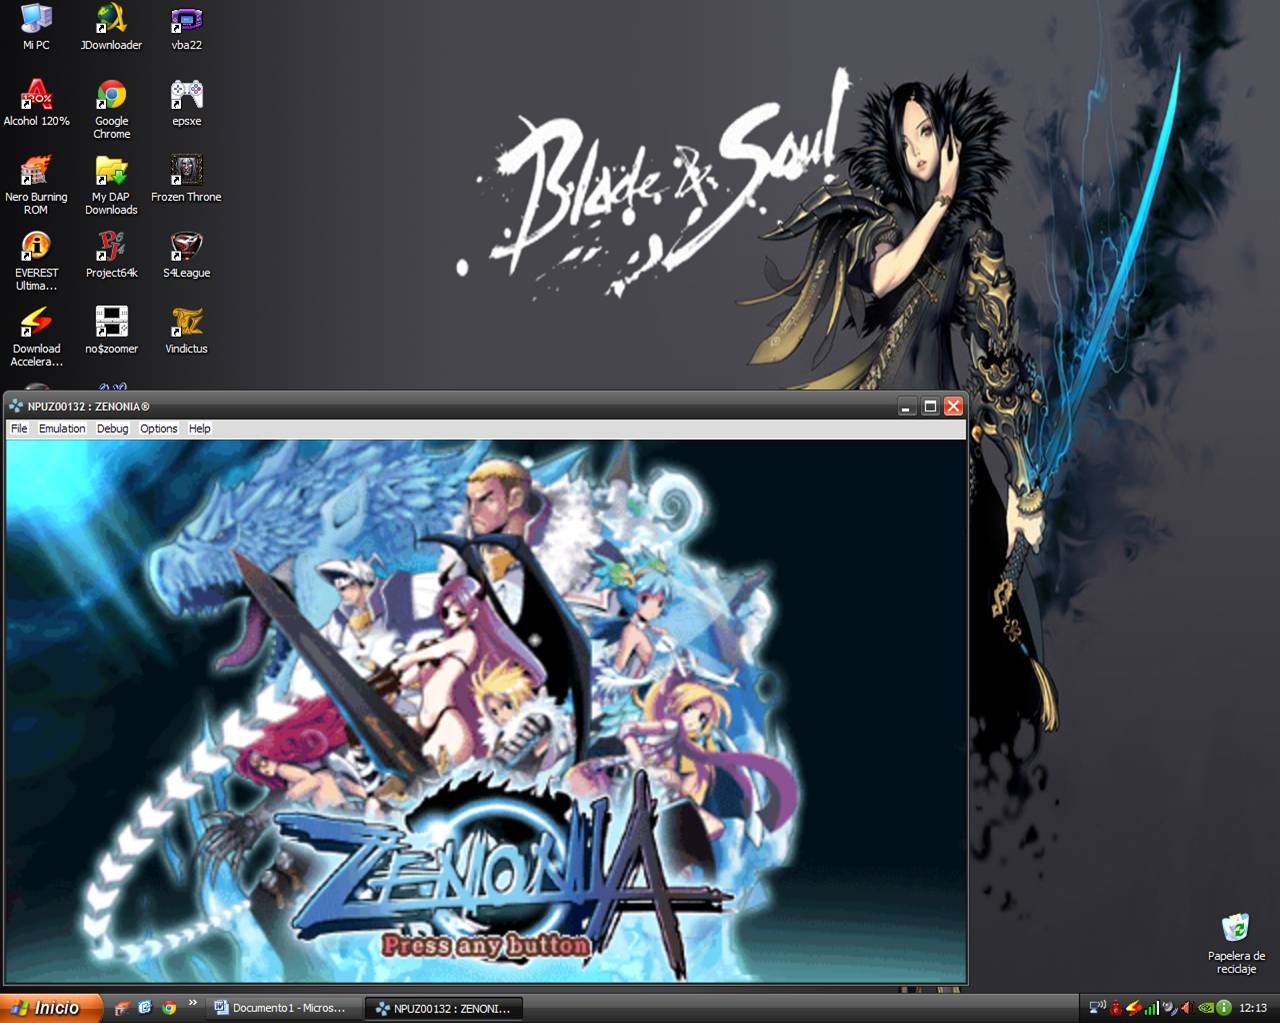Launch the Project64k desktop shortcut

(x=111, y=248)
